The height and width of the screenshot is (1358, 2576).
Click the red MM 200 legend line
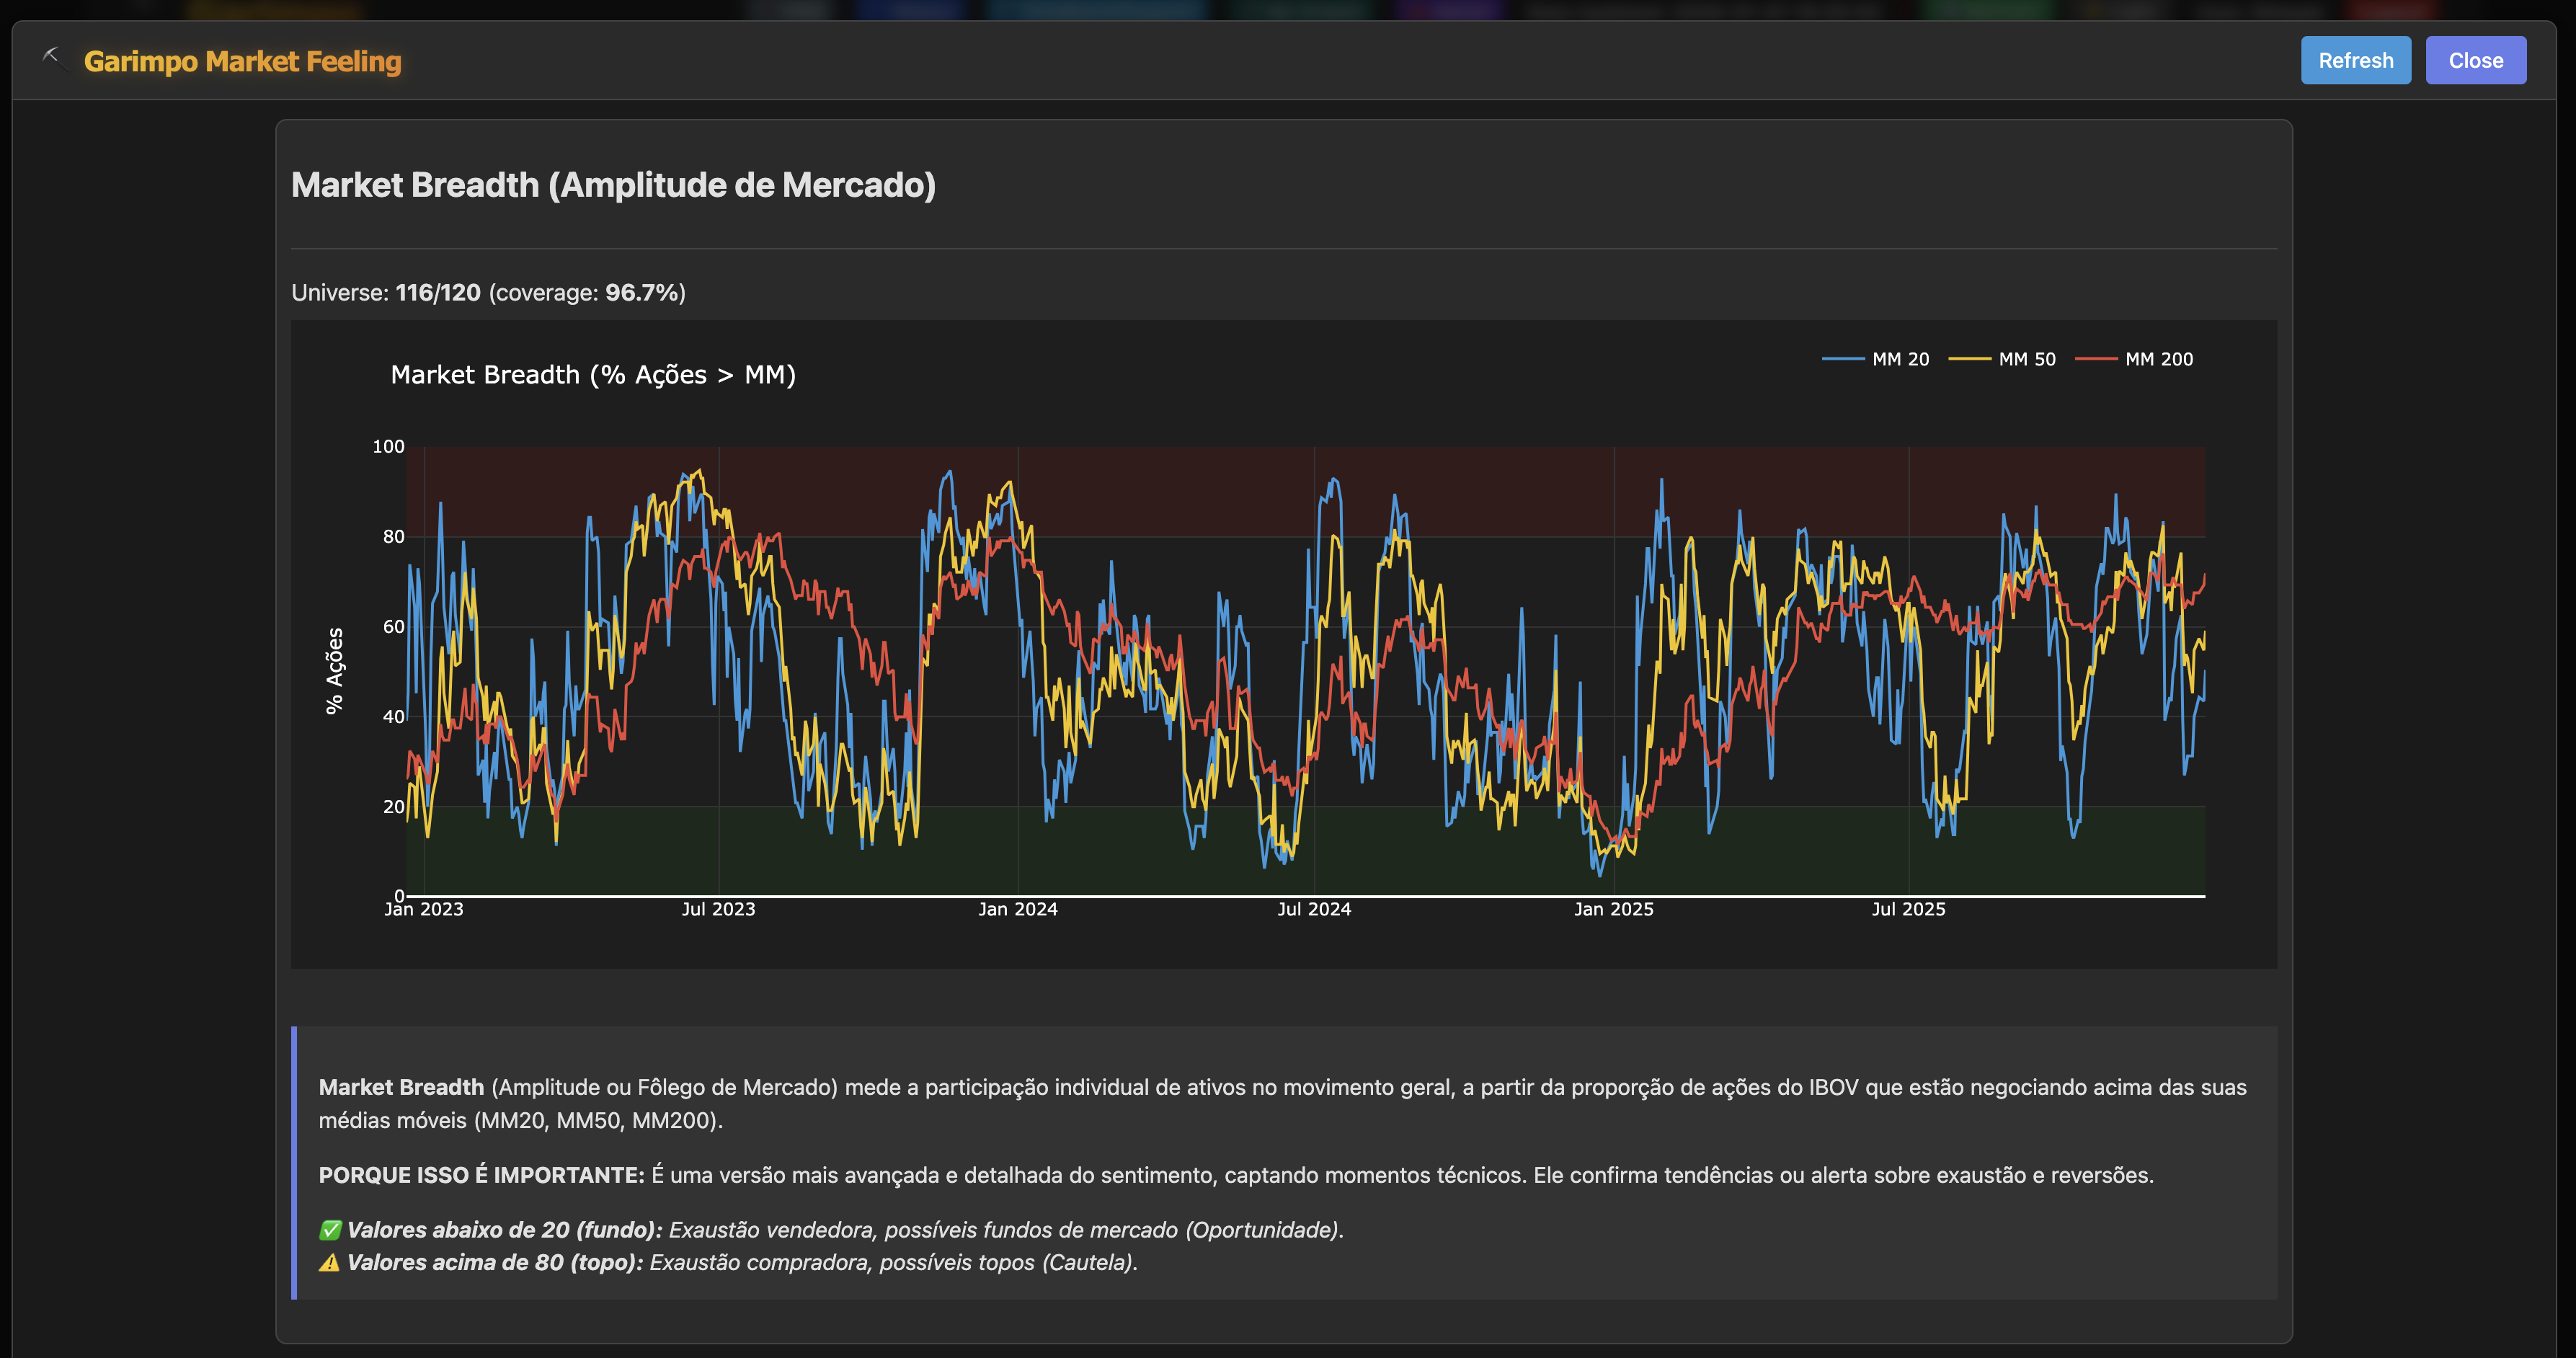tap(2095, 359)
